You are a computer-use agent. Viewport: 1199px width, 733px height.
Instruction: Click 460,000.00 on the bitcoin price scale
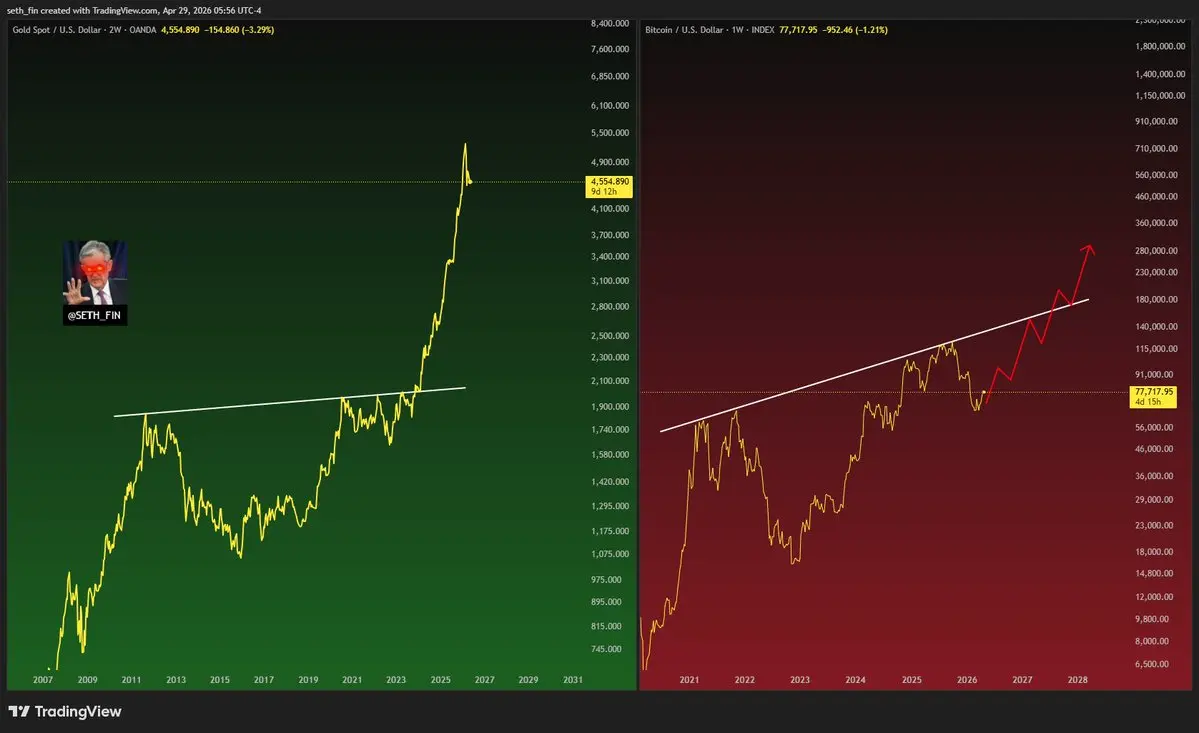[x=1156, y=196]
